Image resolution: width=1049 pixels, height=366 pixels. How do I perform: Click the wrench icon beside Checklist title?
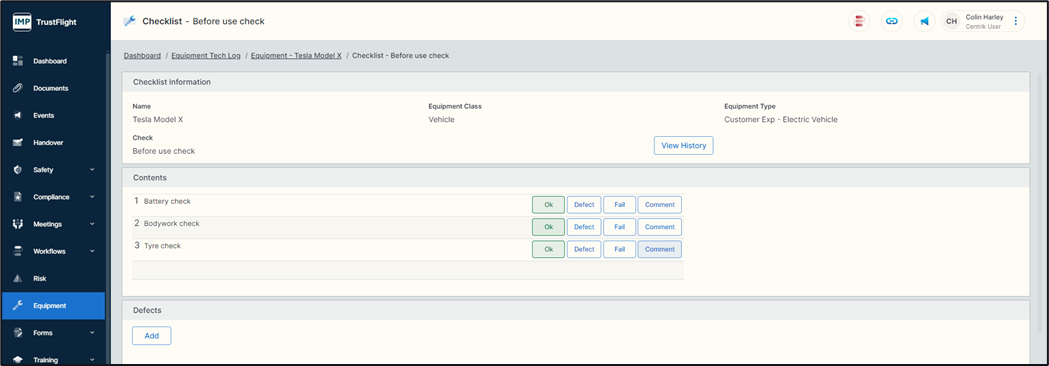pyautogui.click(x=130, y=21)
